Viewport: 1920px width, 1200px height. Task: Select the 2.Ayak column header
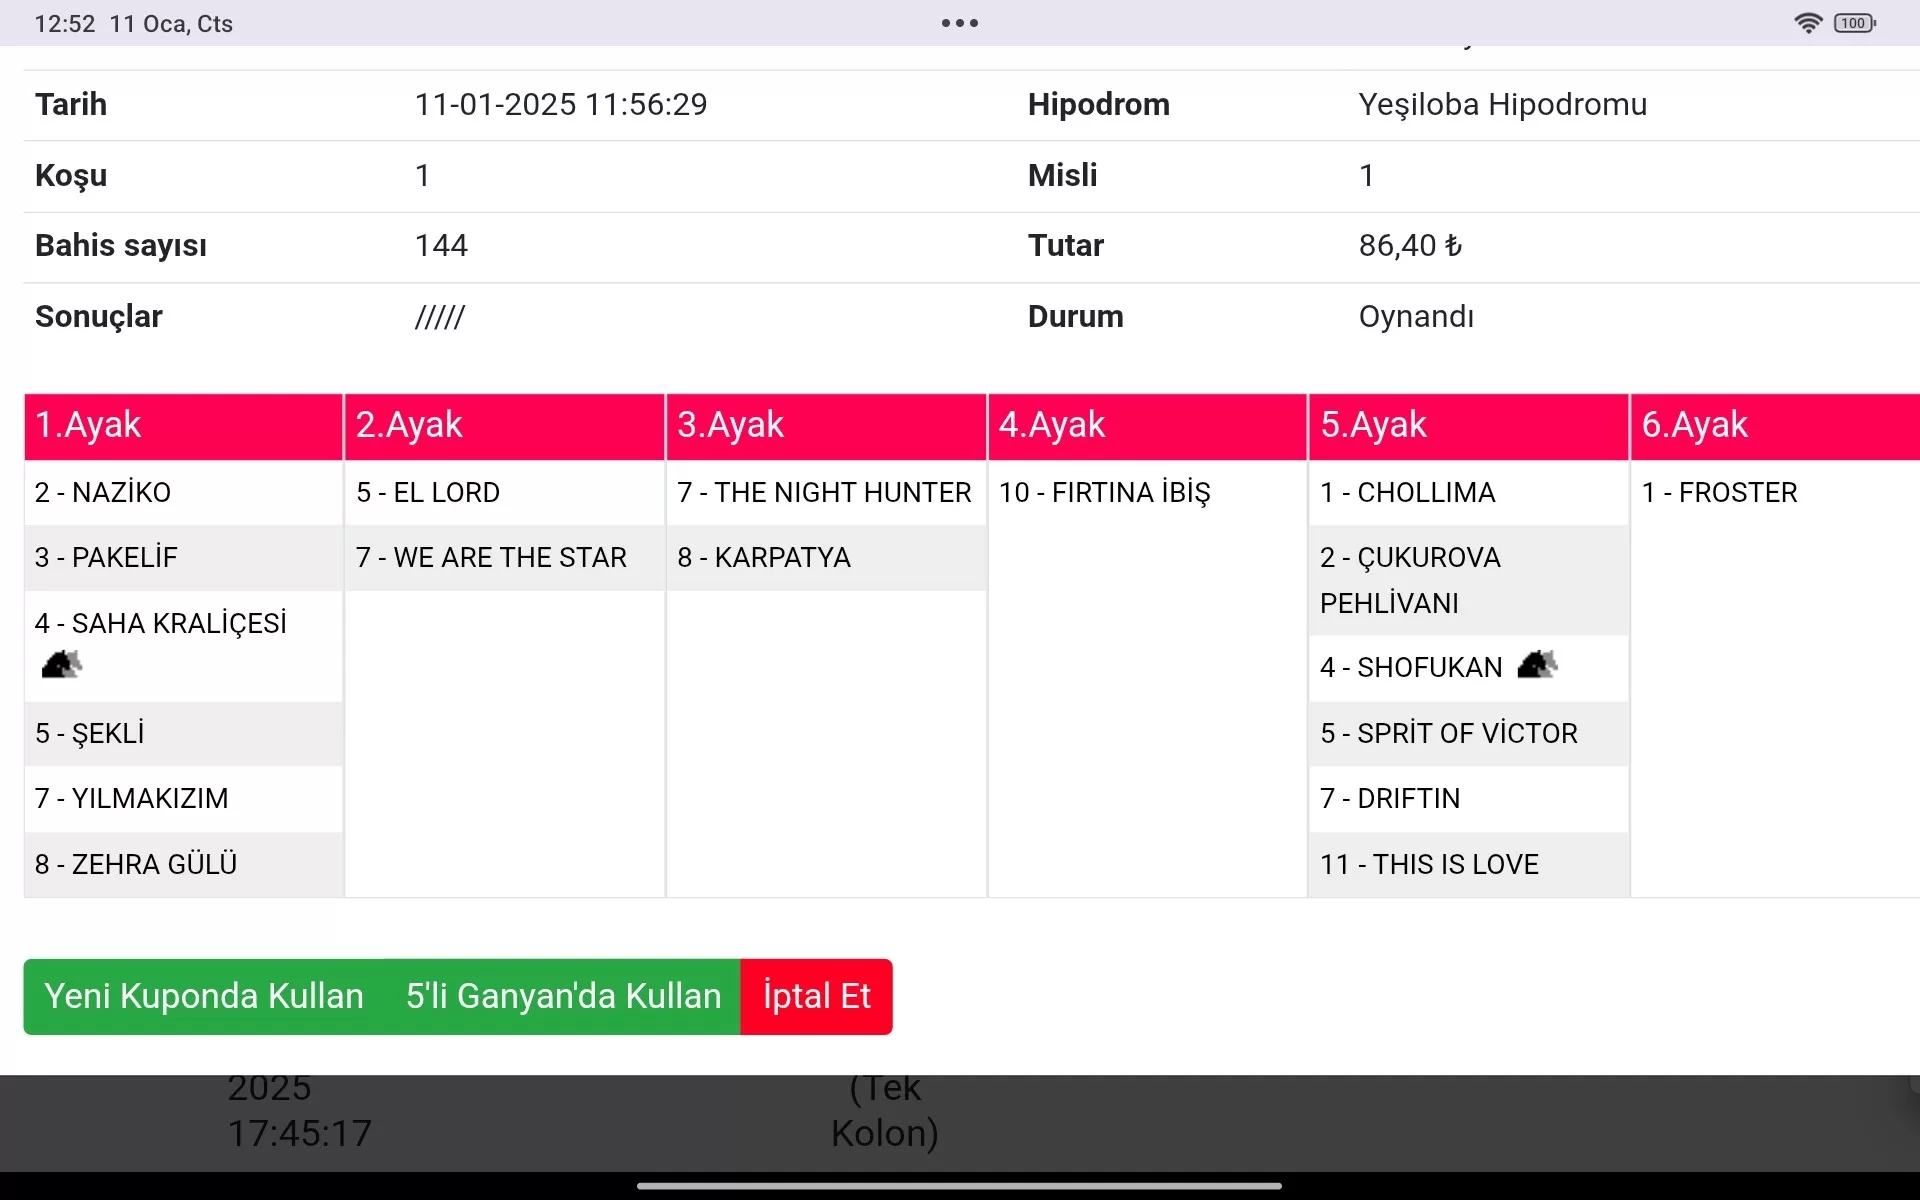point(504,426)
